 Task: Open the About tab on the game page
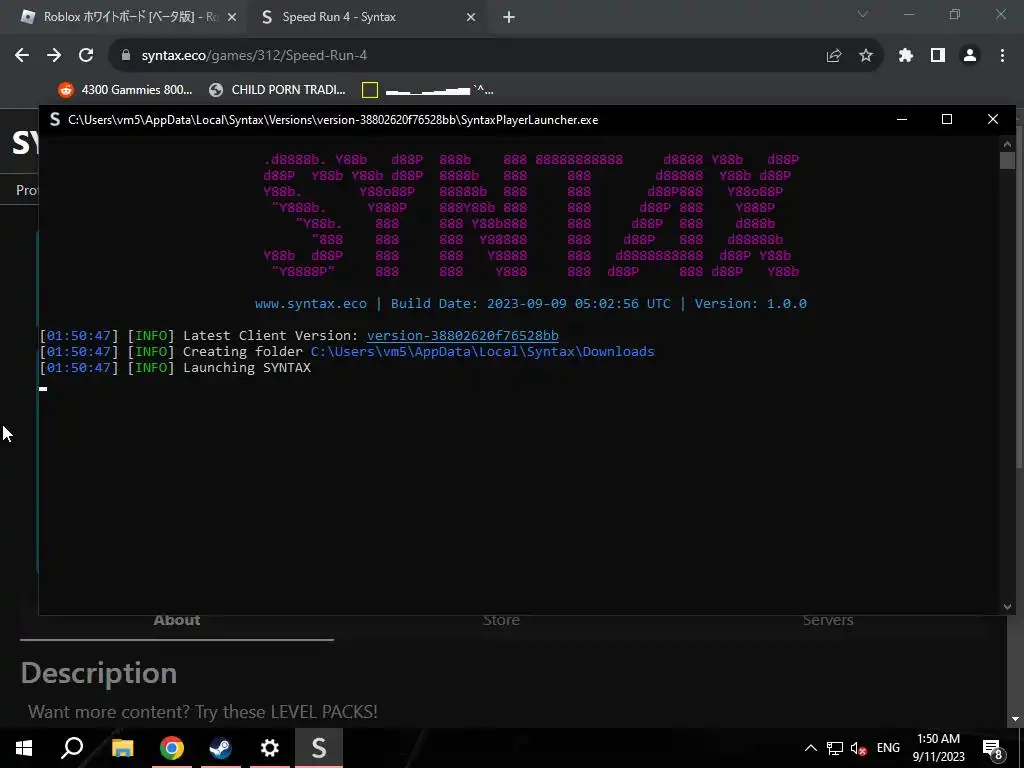tap(177, 621)
